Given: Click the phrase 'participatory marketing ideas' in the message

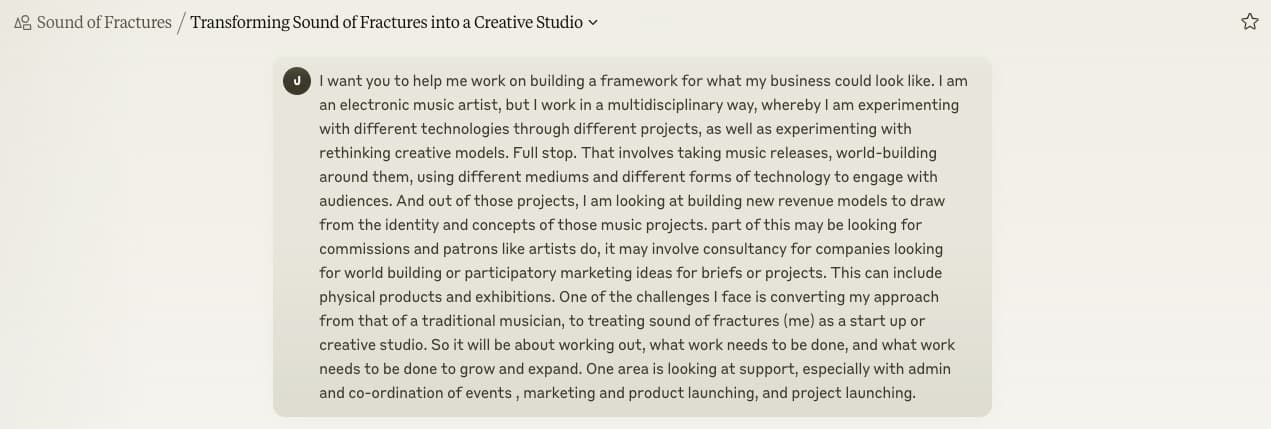Looking at the screenshot, I should coord(566,273).
